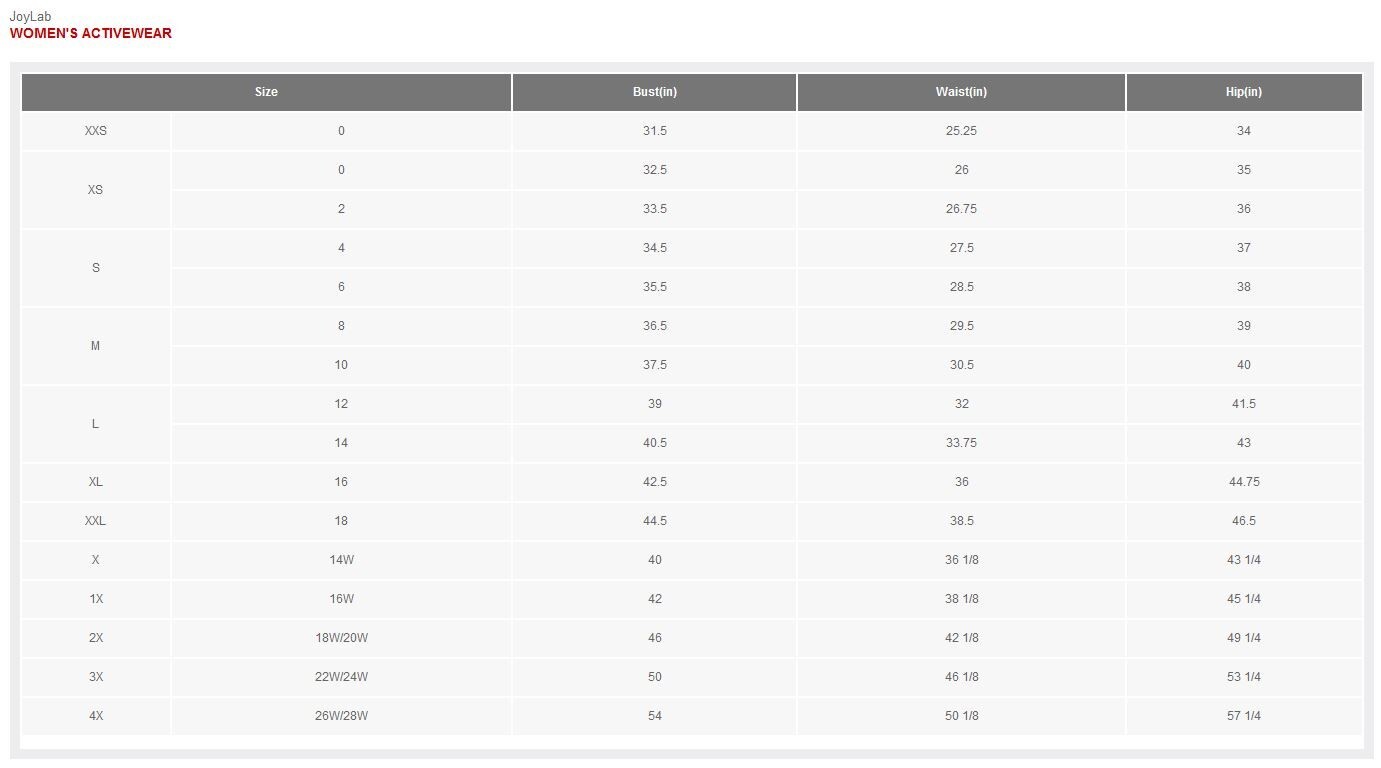Click the 44.75 hip measurement cell

[x=1244, y=482]
